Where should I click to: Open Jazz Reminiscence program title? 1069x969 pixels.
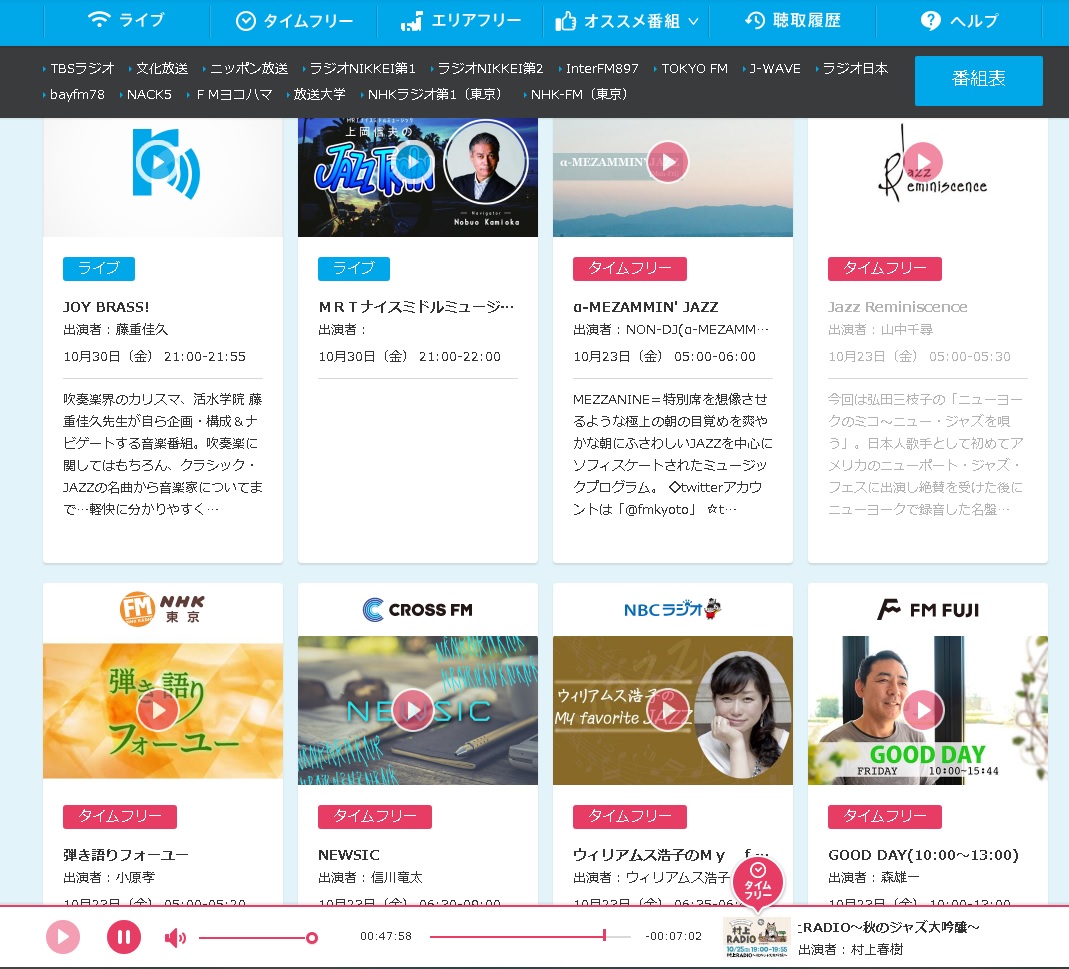click(898, 307)
